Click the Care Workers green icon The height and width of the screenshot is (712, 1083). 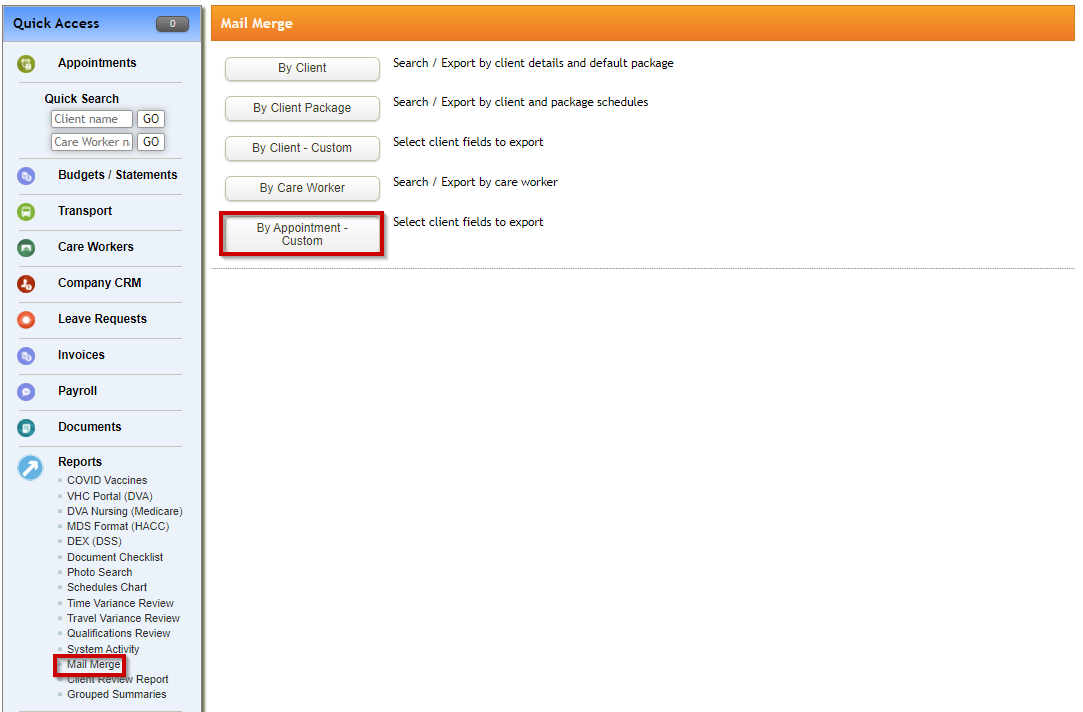pos(26,248)
